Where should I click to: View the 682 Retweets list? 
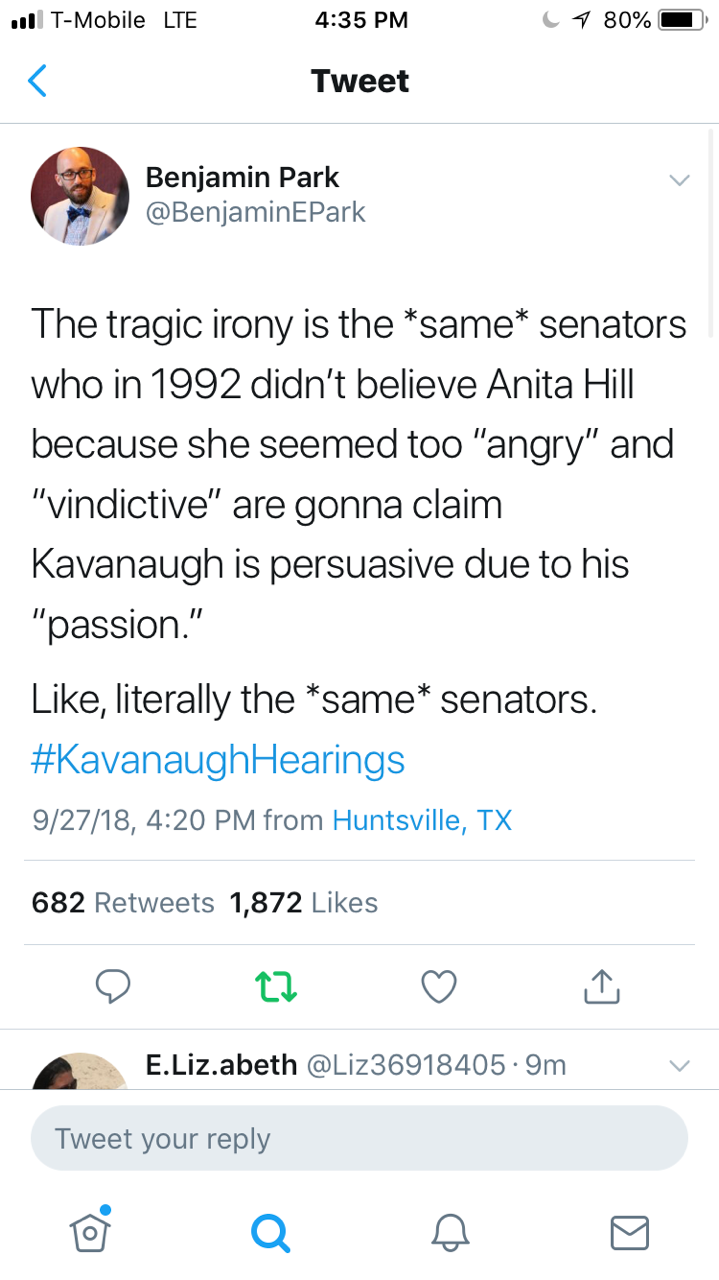[123, 903]
